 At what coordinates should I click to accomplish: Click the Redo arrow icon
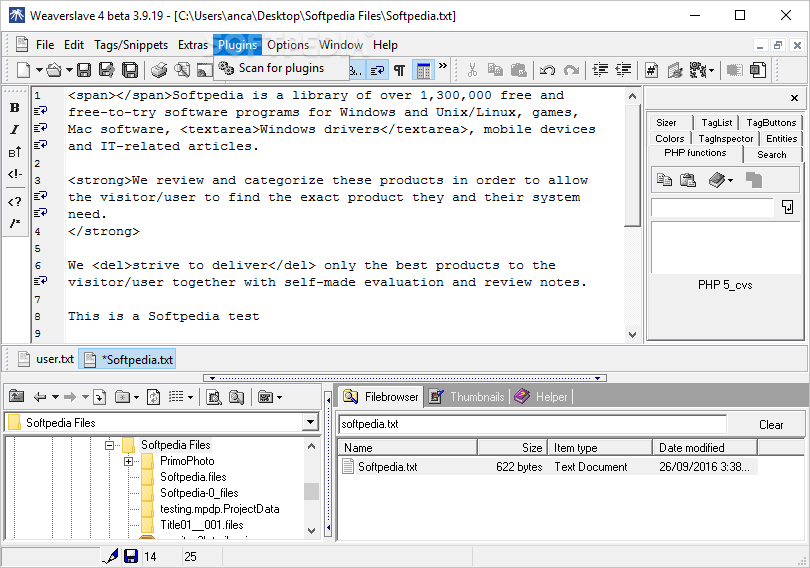[571, 70]
